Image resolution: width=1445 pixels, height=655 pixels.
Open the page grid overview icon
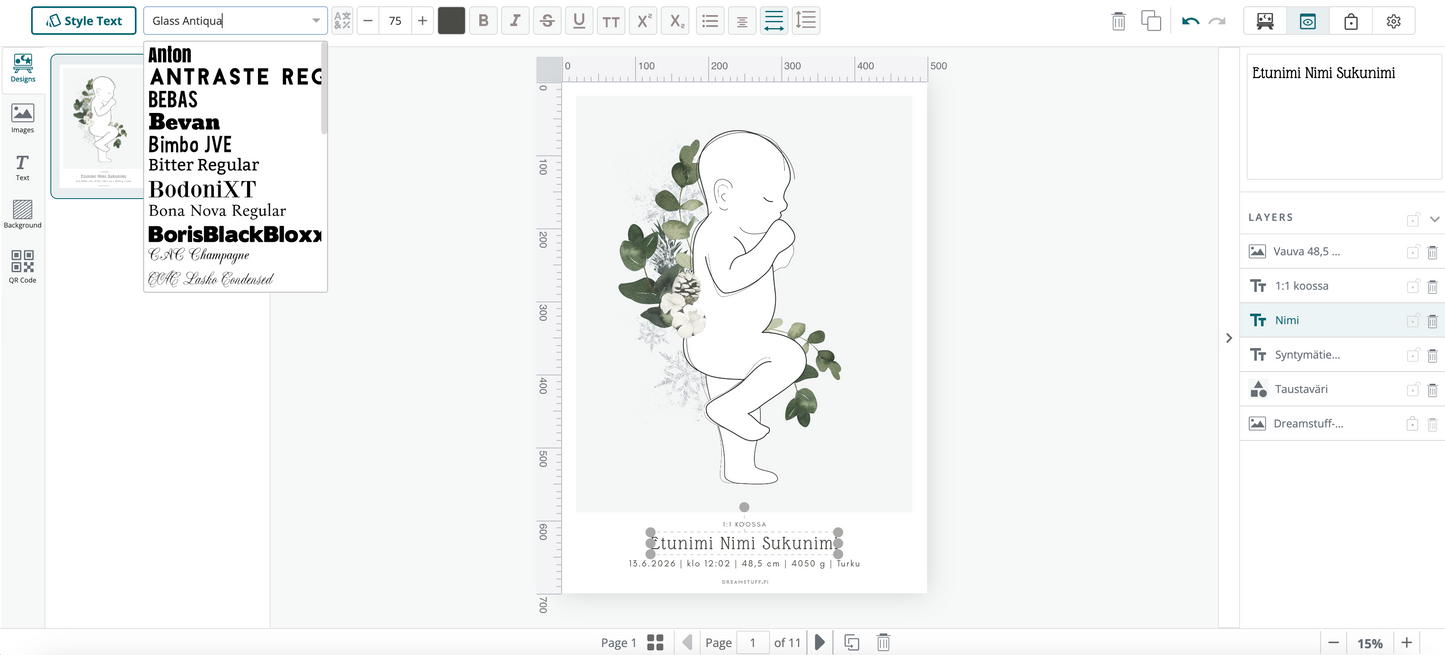click(656, 642)
